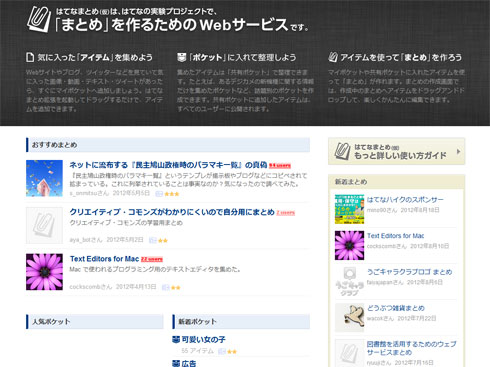Click the date 2012年7月22日
490x367 pixels.
417,318
